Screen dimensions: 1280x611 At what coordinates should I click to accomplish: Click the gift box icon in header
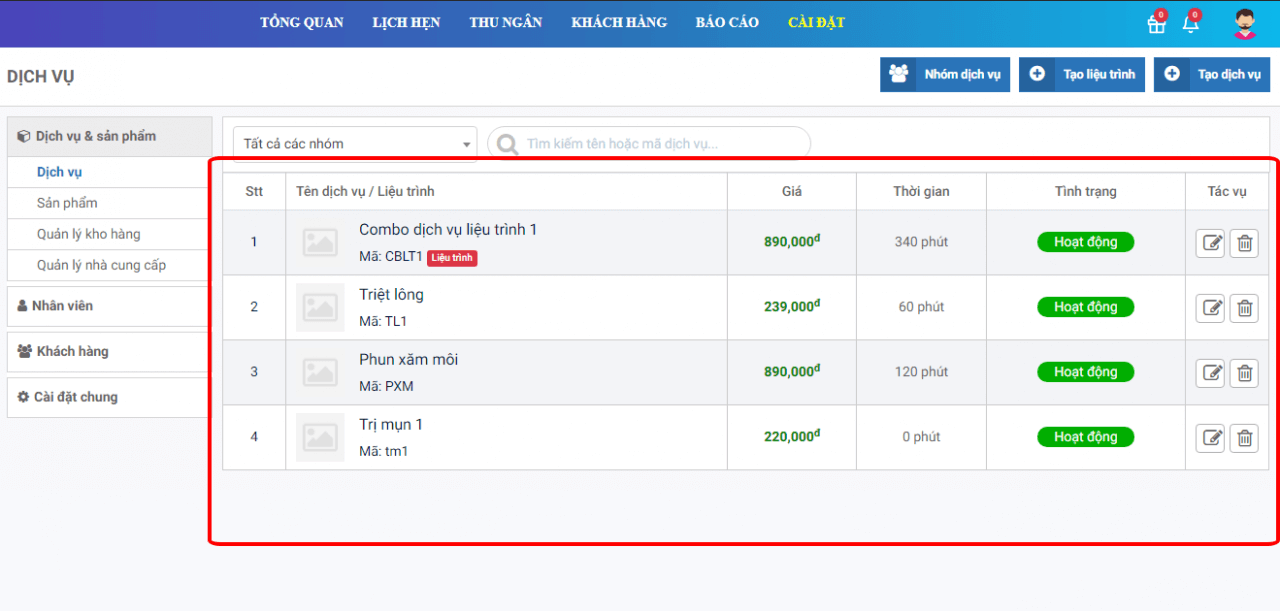coord(1156,25)
